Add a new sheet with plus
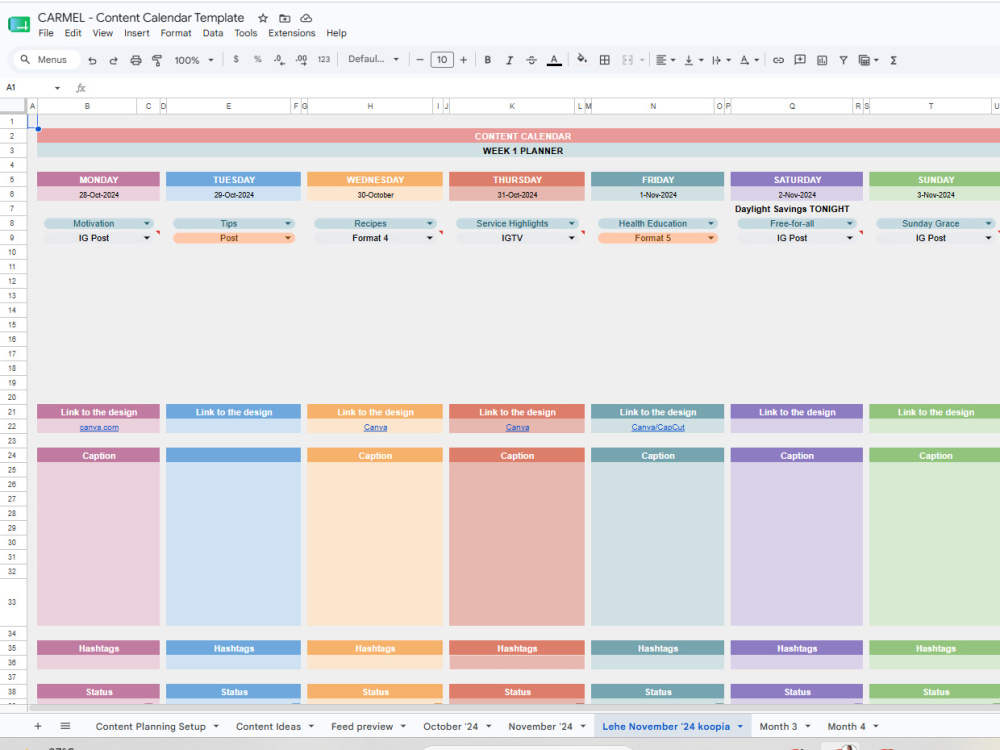Image resolution: width=1000 pixels, height=750 pixels. pos(38,726)
